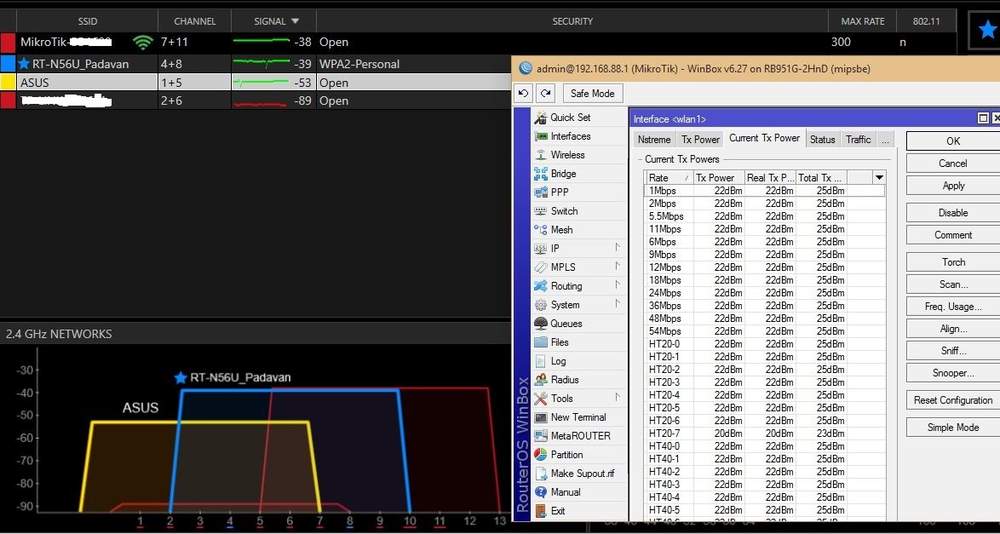Click the IP menu icon
The image size is (1000, 534).
541,248
